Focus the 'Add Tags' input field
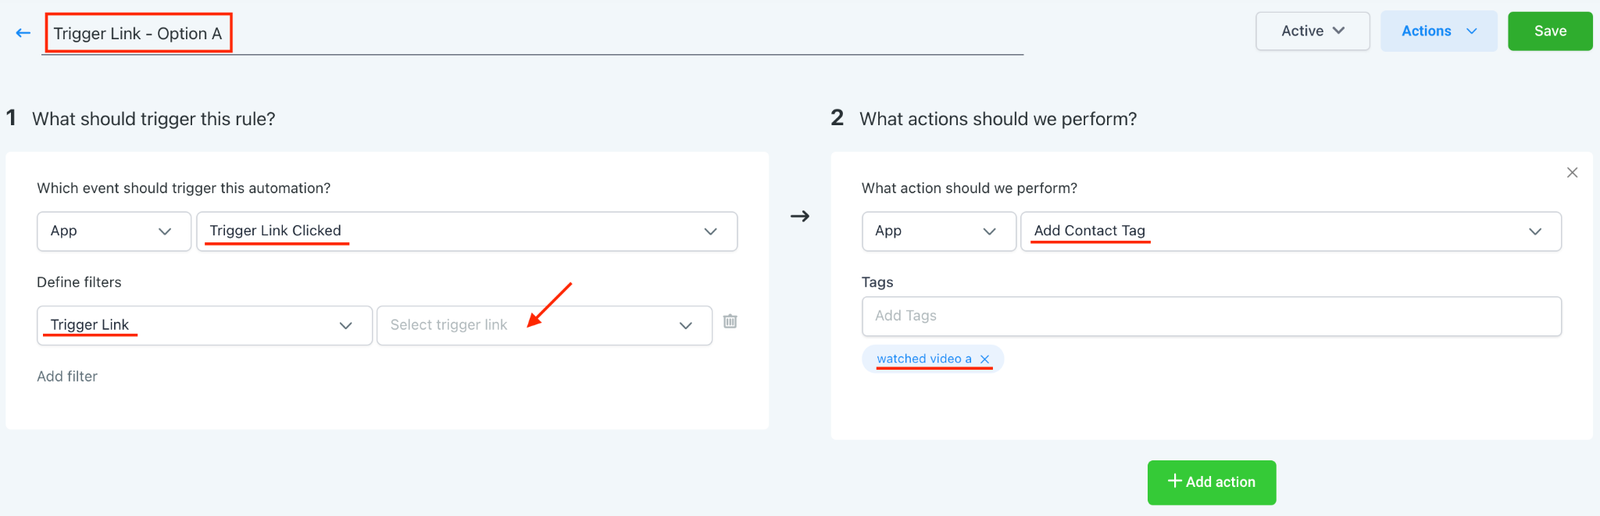This screenshot has width=1600, height=516. coord(1211,316)
